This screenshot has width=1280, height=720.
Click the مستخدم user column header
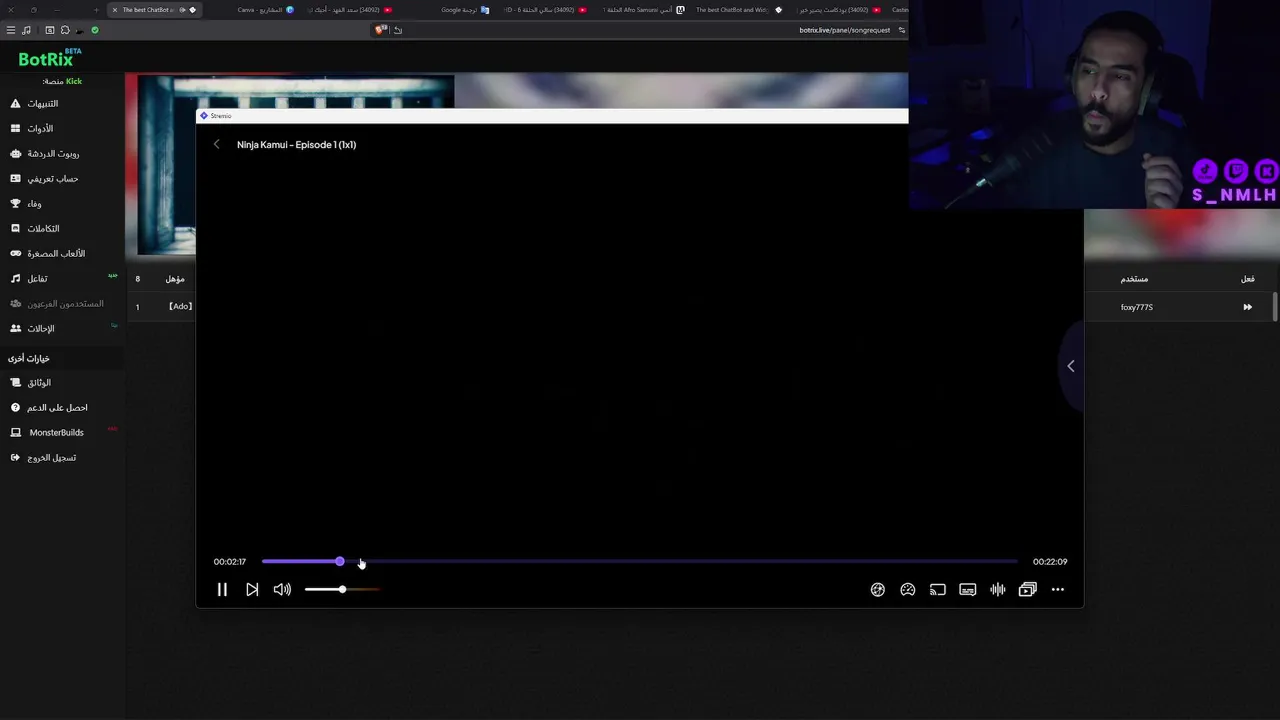point(1134,279)
